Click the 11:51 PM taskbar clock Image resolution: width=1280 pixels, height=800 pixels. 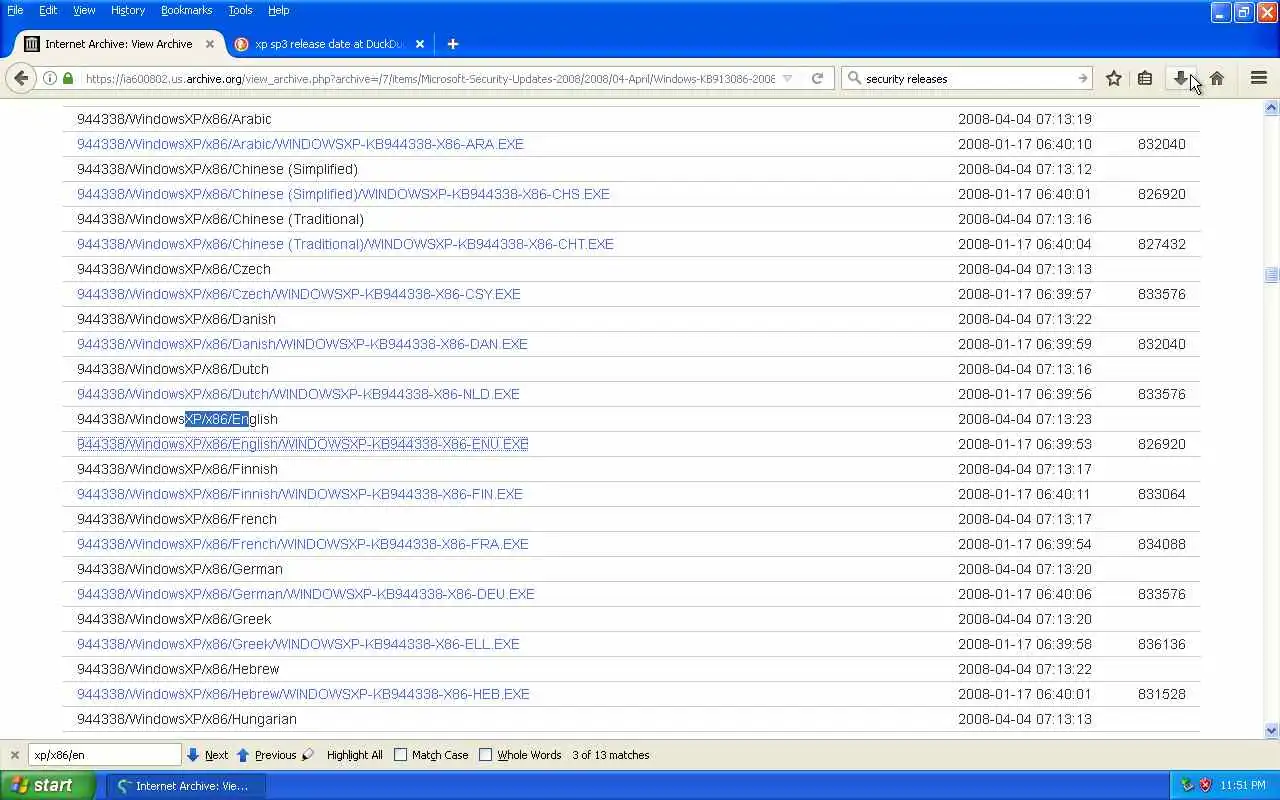point(1245,785)
